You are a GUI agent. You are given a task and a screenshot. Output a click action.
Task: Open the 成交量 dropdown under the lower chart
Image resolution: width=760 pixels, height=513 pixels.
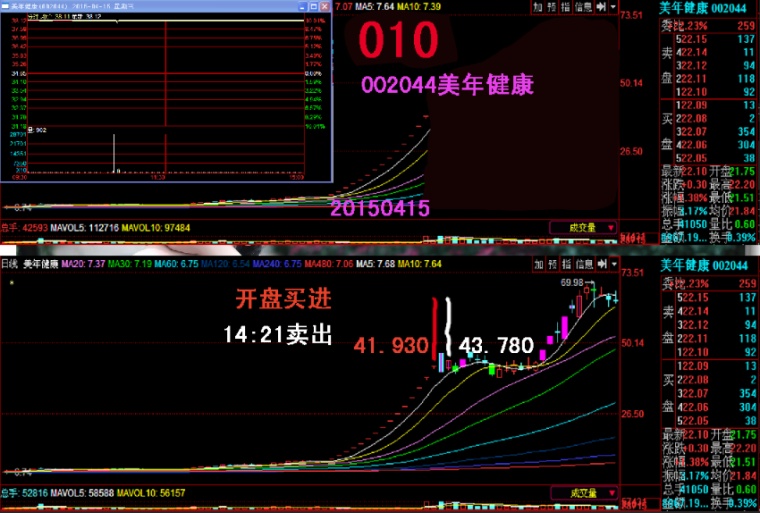click(x=584, y=493)
